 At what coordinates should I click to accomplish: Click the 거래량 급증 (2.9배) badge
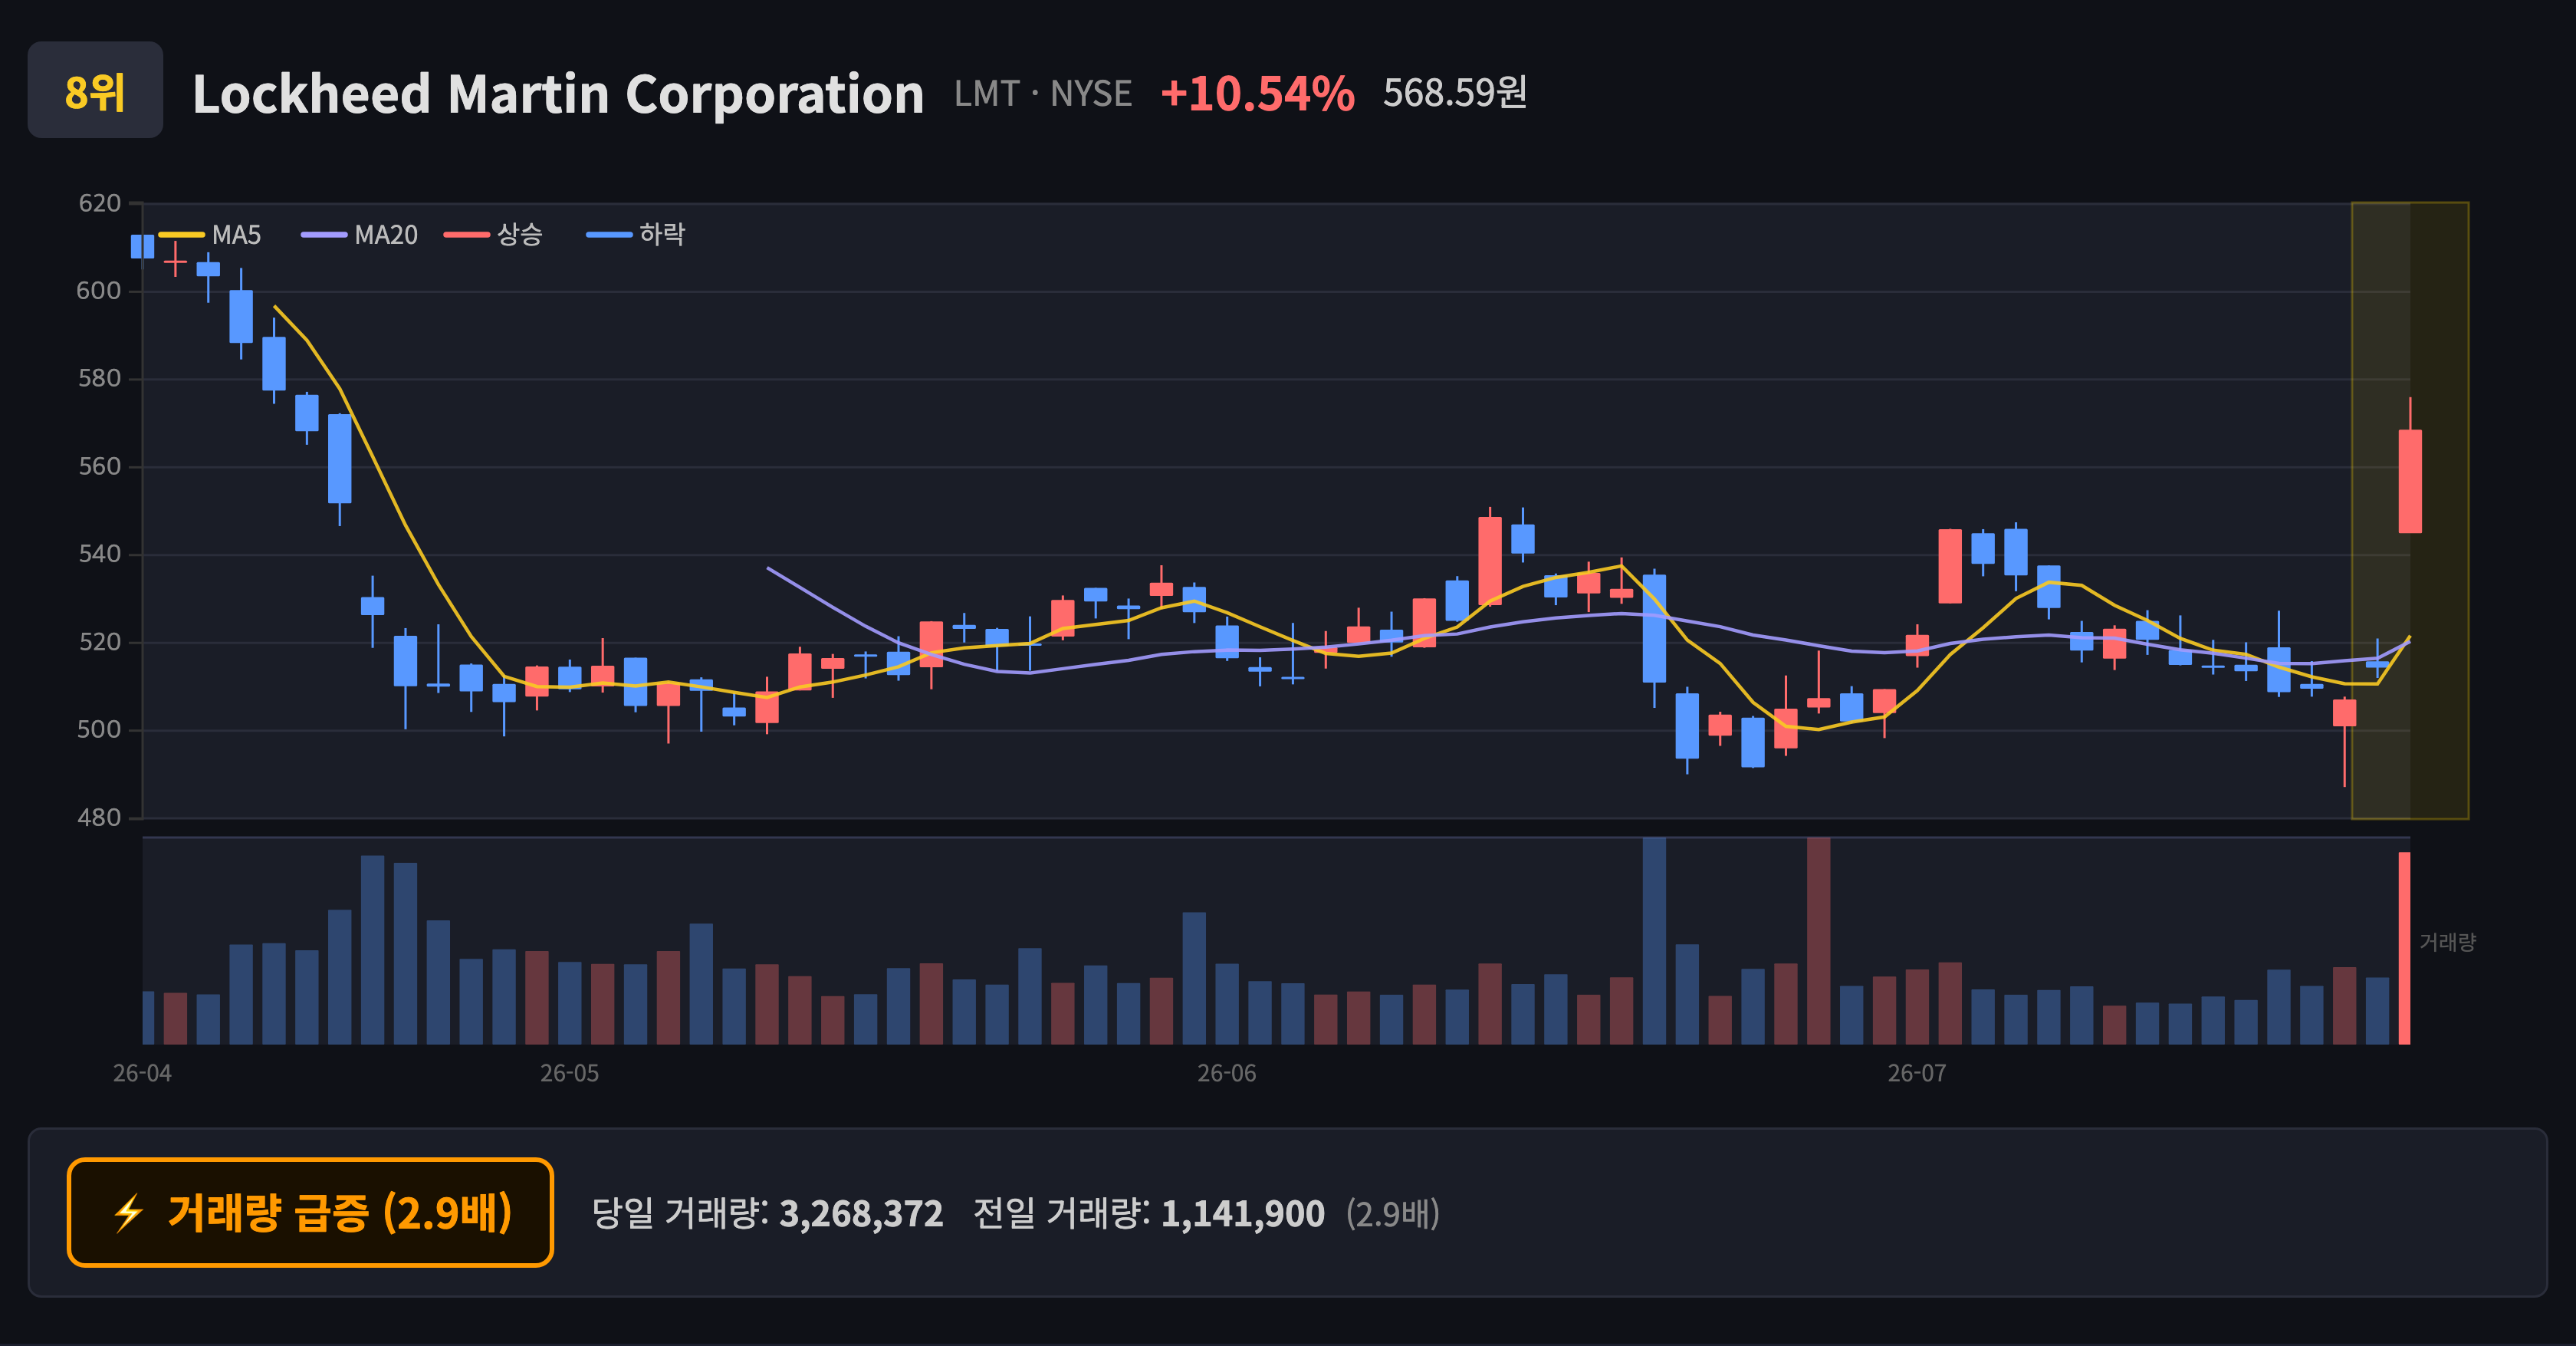310,1212
